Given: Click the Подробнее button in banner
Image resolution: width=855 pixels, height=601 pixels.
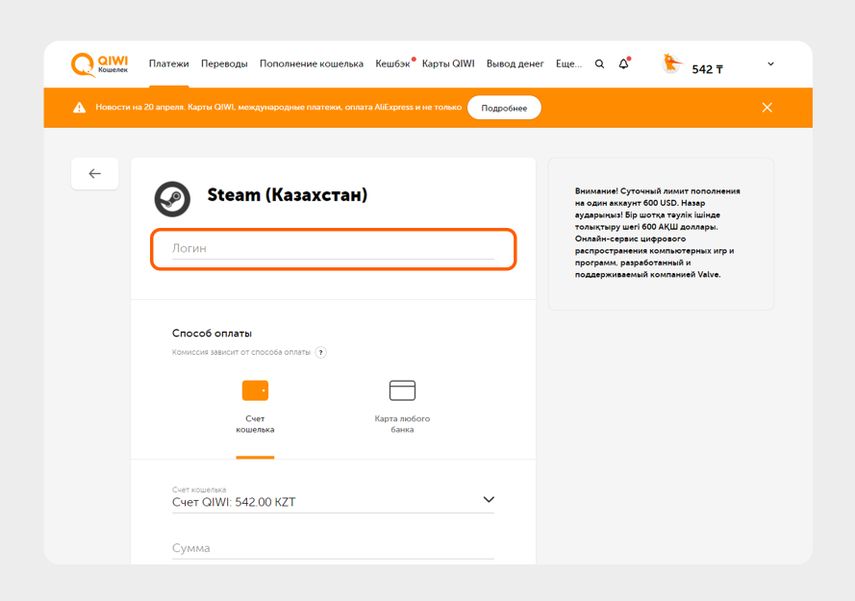Looking at the screenshot, I should (x=504, y=108).
